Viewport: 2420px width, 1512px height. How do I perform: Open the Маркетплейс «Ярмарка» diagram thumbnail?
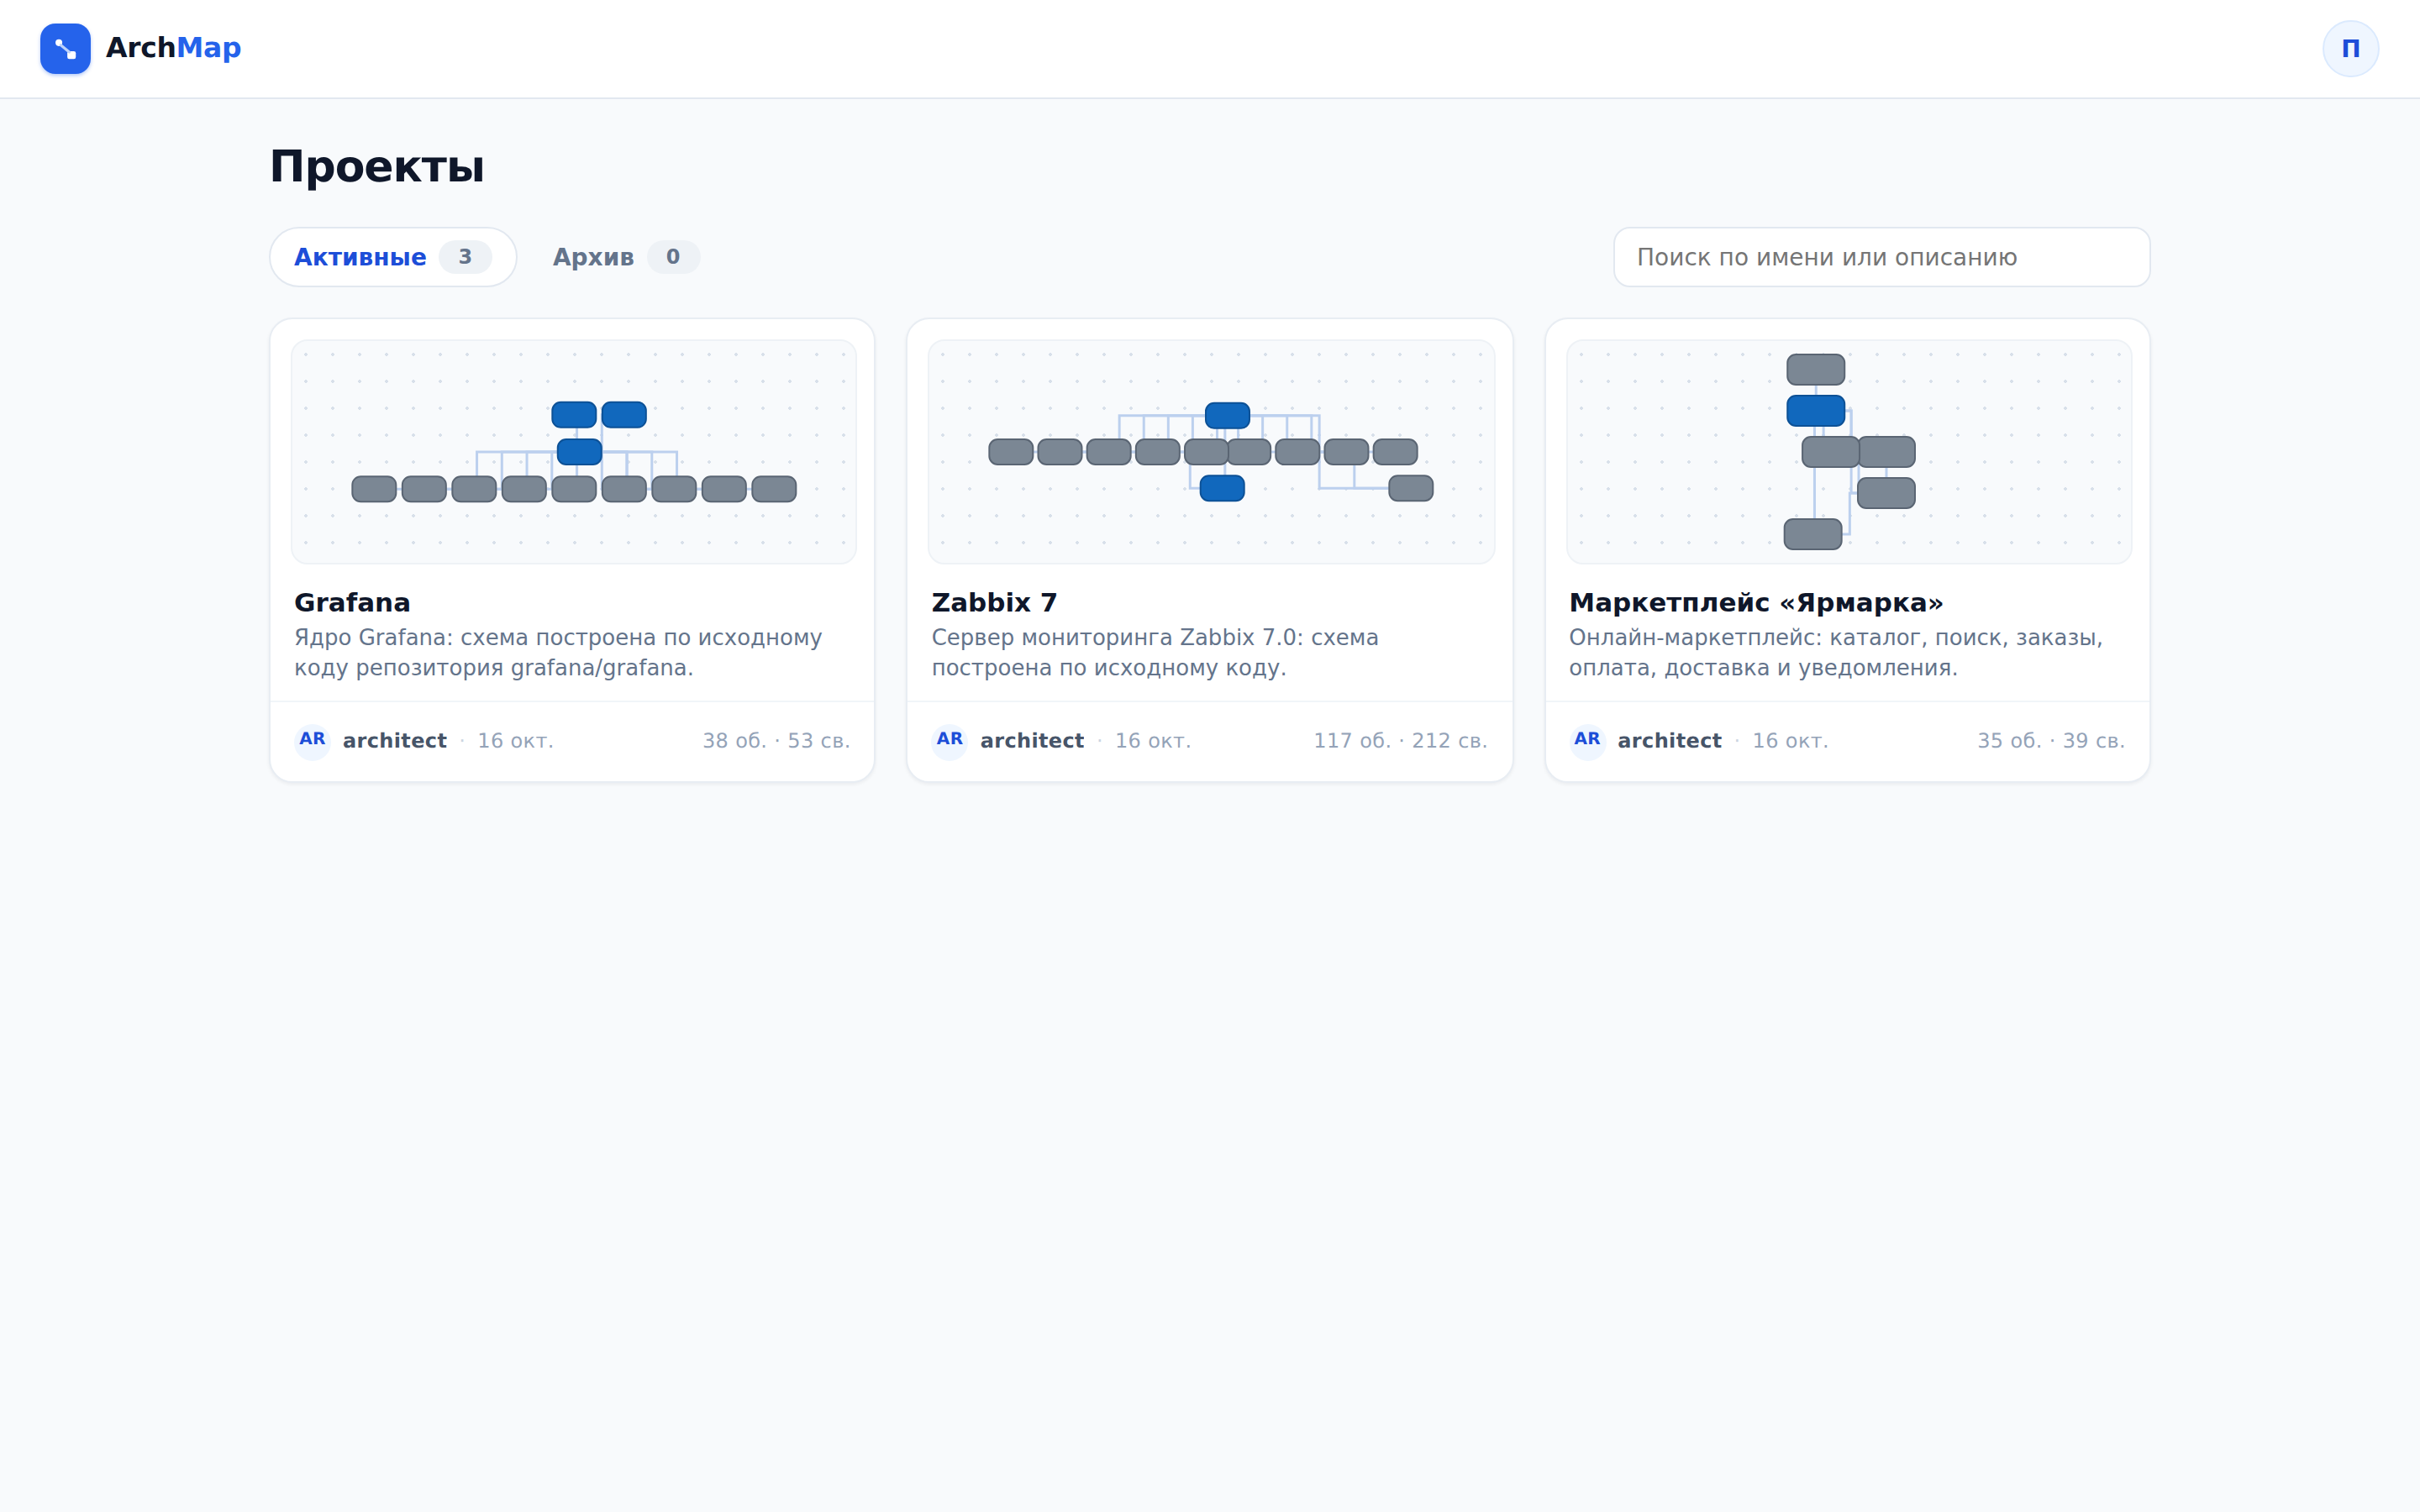pos(1848,451)
